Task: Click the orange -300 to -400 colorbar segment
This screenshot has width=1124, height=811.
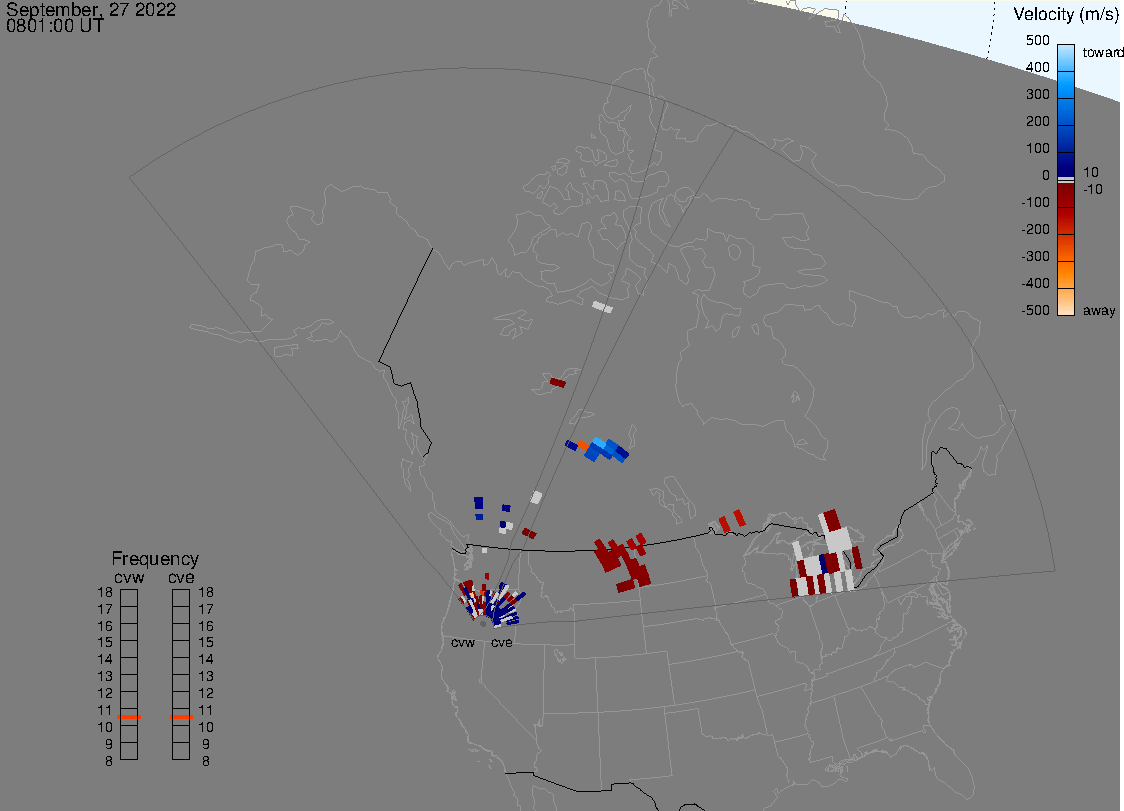Action: pyautogui.click(x=1066, y=275)
